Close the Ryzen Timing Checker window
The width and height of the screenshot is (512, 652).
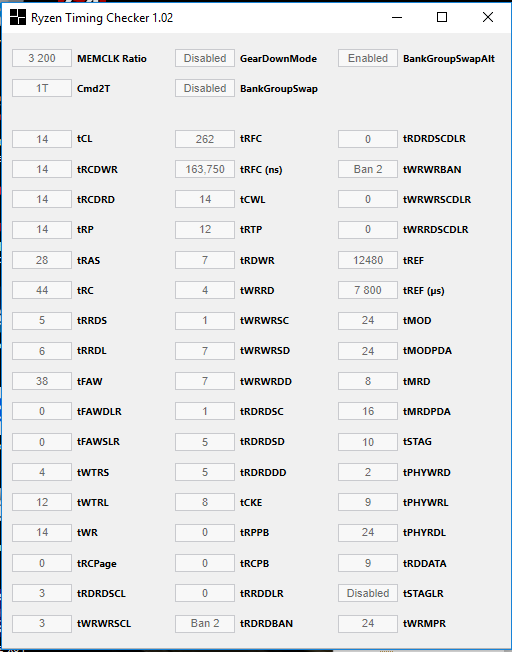tap(487, 17)
